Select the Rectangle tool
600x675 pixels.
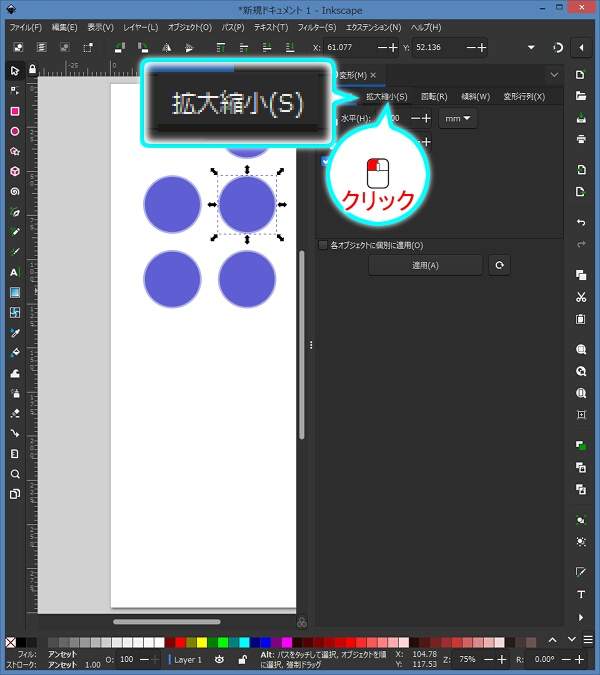pos(15,111)
